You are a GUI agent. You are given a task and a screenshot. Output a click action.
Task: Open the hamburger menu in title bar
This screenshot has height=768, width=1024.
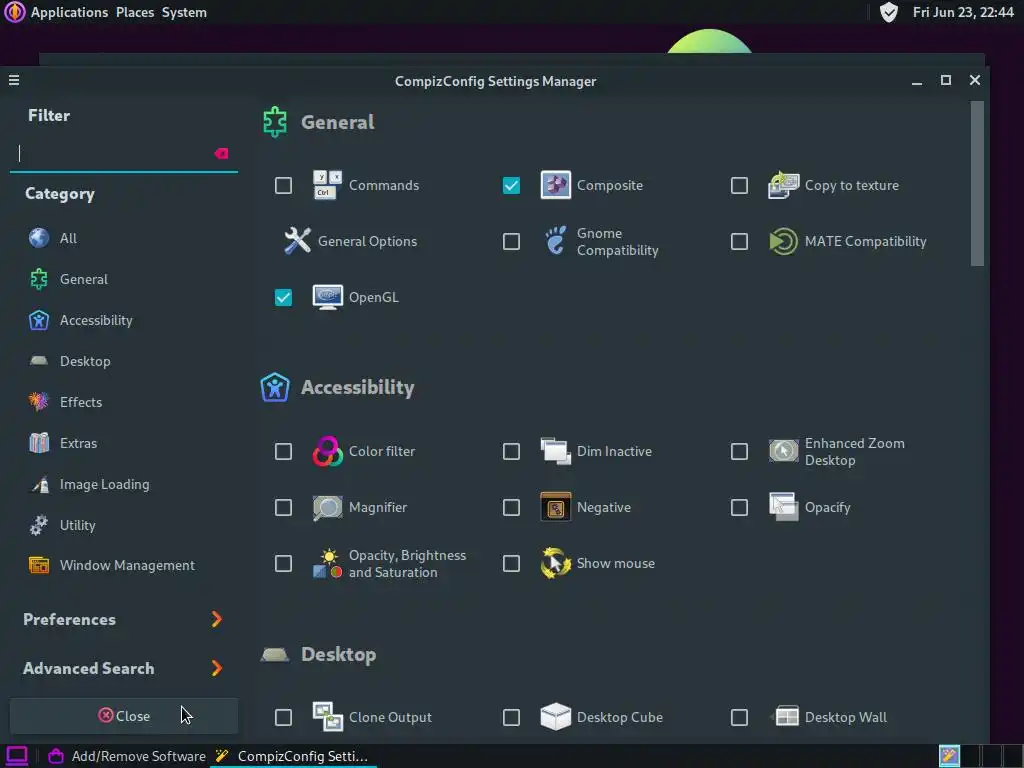click(x=14, y=80)
